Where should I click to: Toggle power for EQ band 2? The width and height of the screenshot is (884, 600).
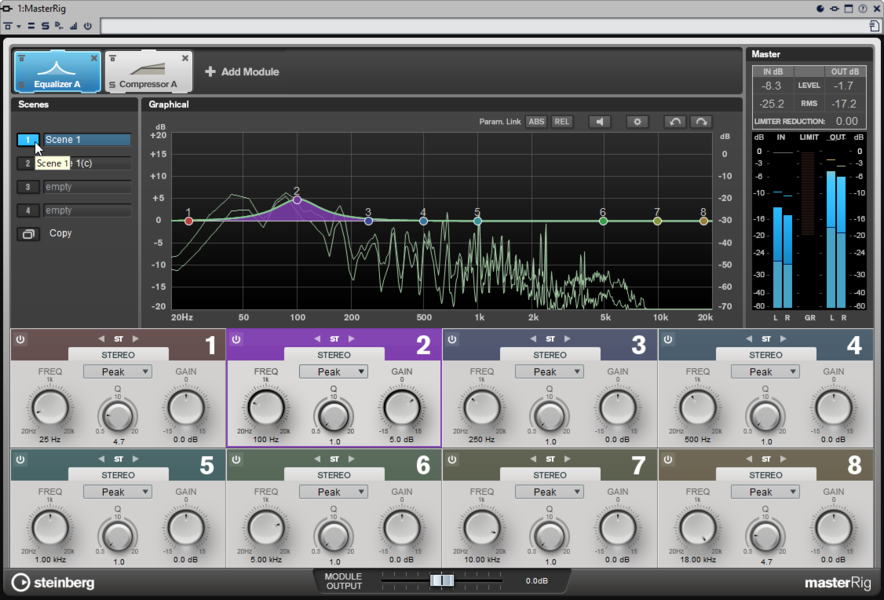pos(236,339)
